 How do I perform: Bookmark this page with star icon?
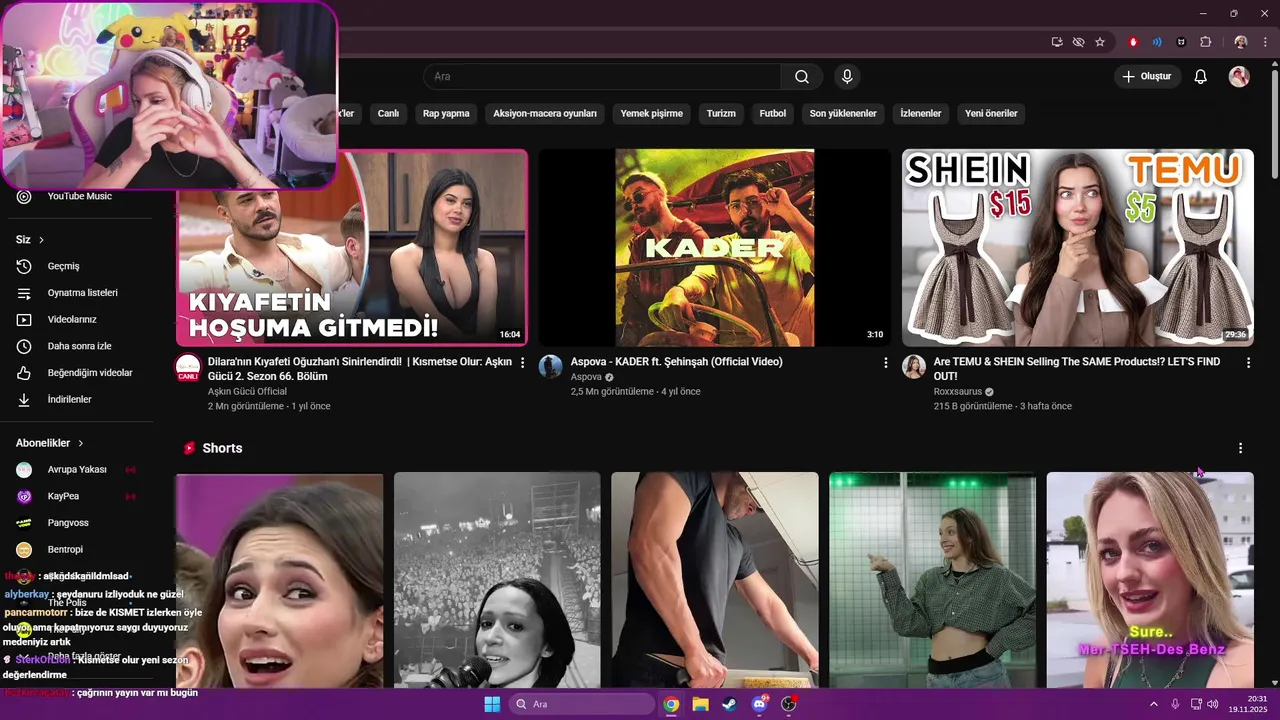1100,42
